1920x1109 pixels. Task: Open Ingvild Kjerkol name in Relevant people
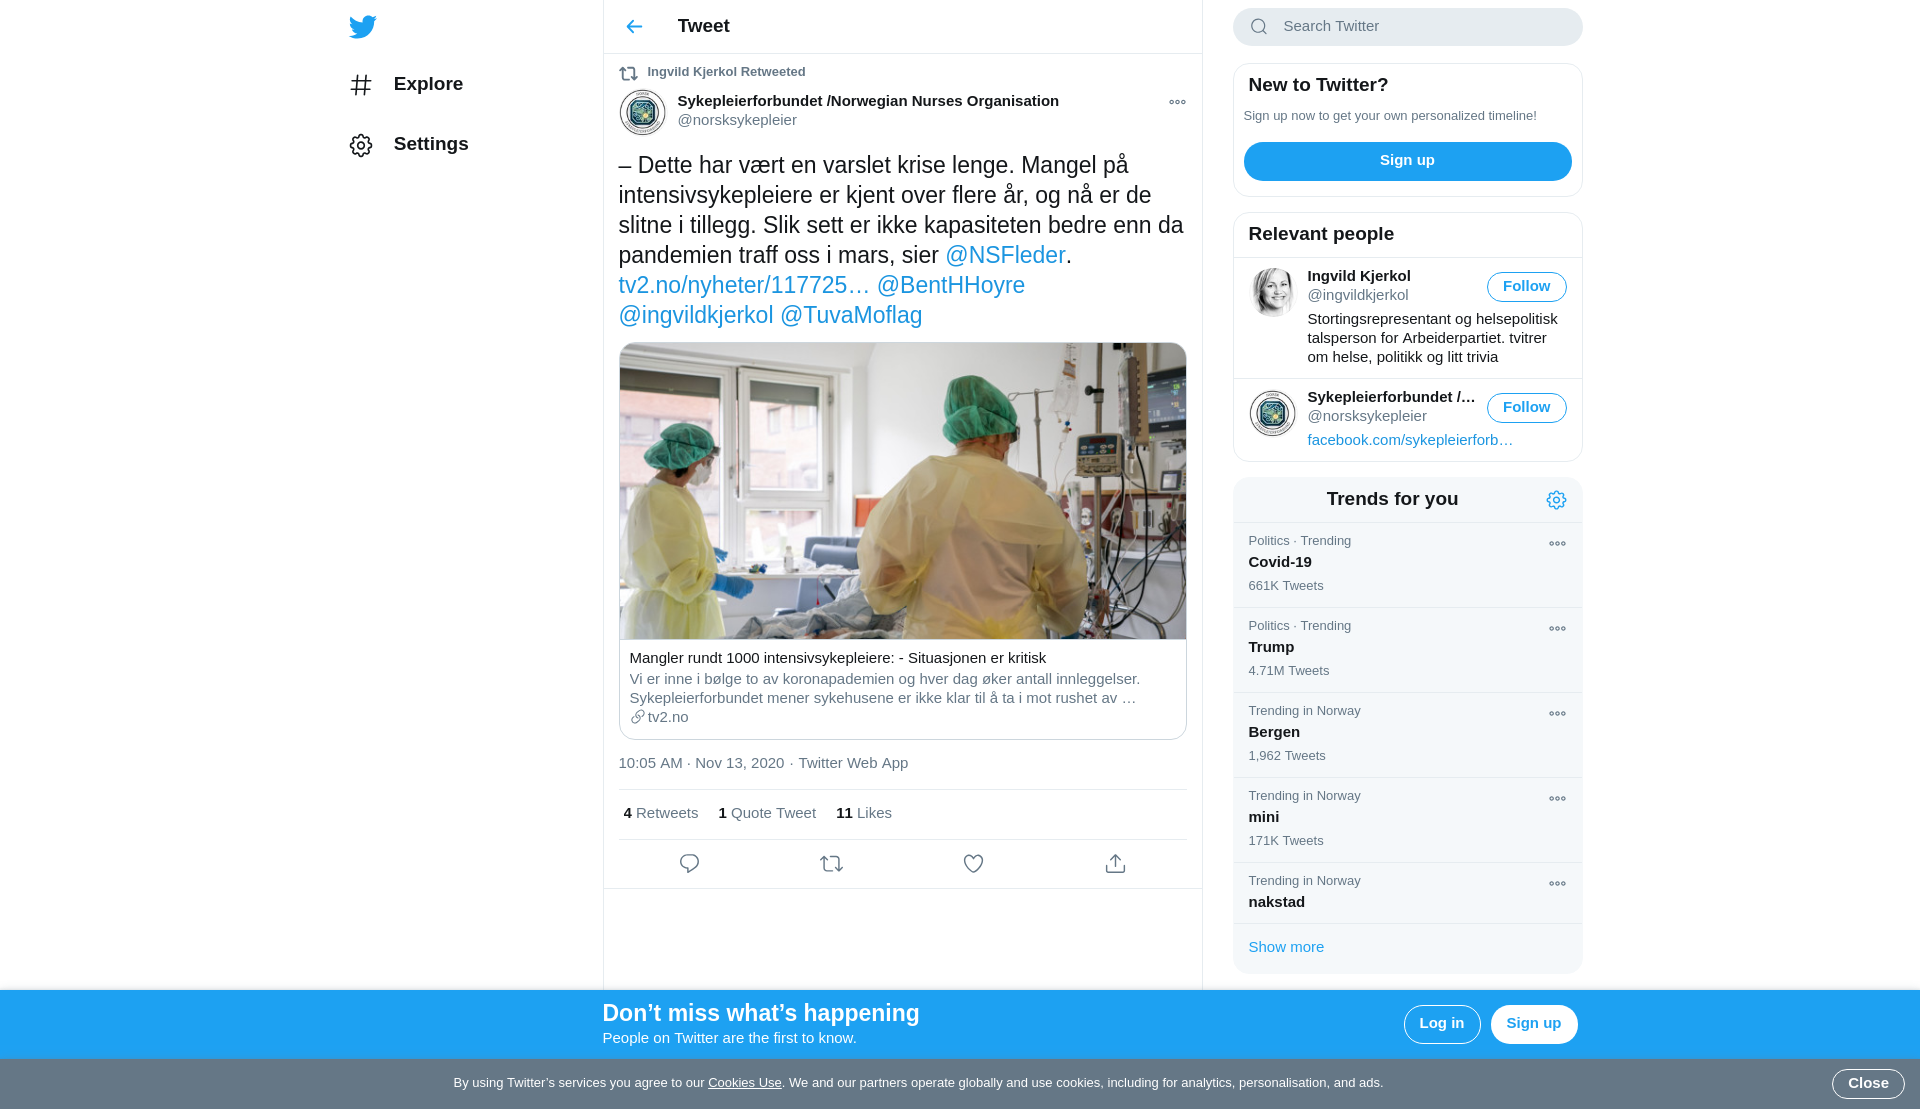[x=1358, y=276]
